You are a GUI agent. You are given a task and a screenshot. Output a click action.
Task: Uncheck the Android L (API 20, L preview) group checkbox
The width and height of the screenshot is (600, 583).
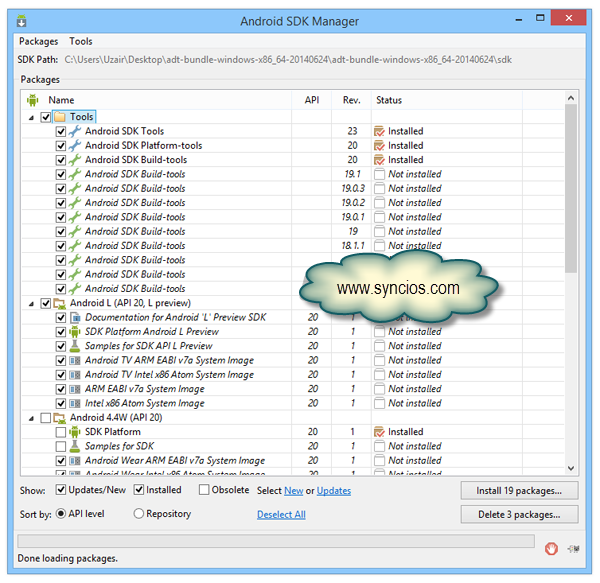(x=46, y=303)
